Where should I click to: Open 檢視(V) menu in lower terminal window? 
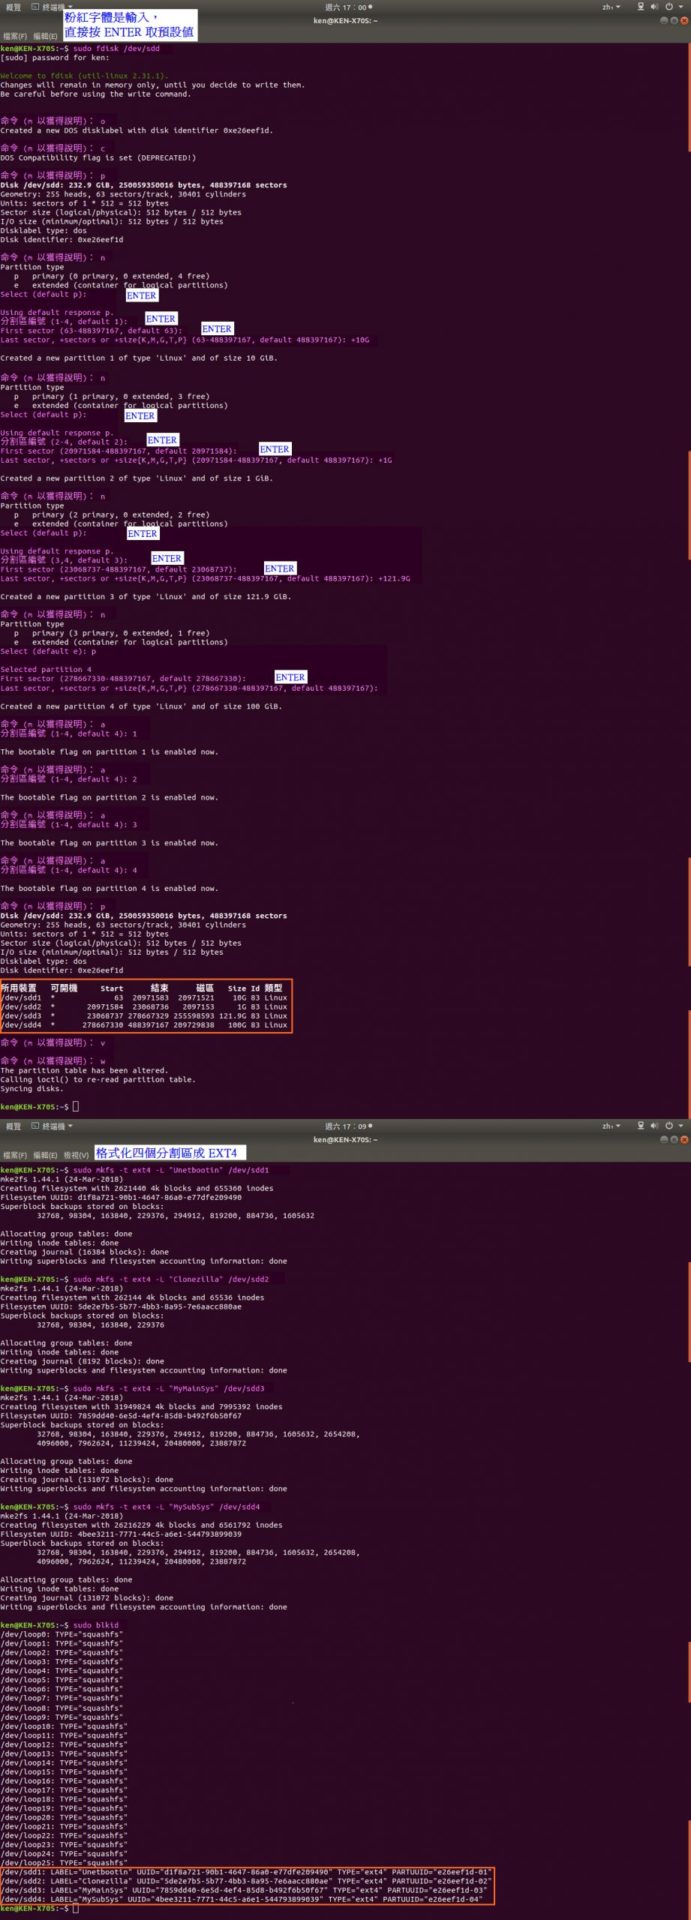tap(76, 1155)
